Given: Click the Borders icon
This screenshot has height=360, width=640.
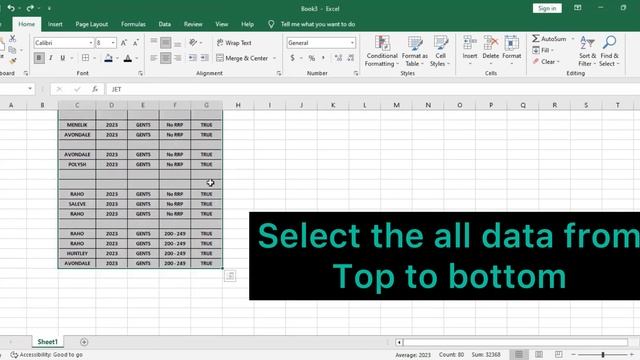Looking at the screenshot, I should tap(85, 58).
